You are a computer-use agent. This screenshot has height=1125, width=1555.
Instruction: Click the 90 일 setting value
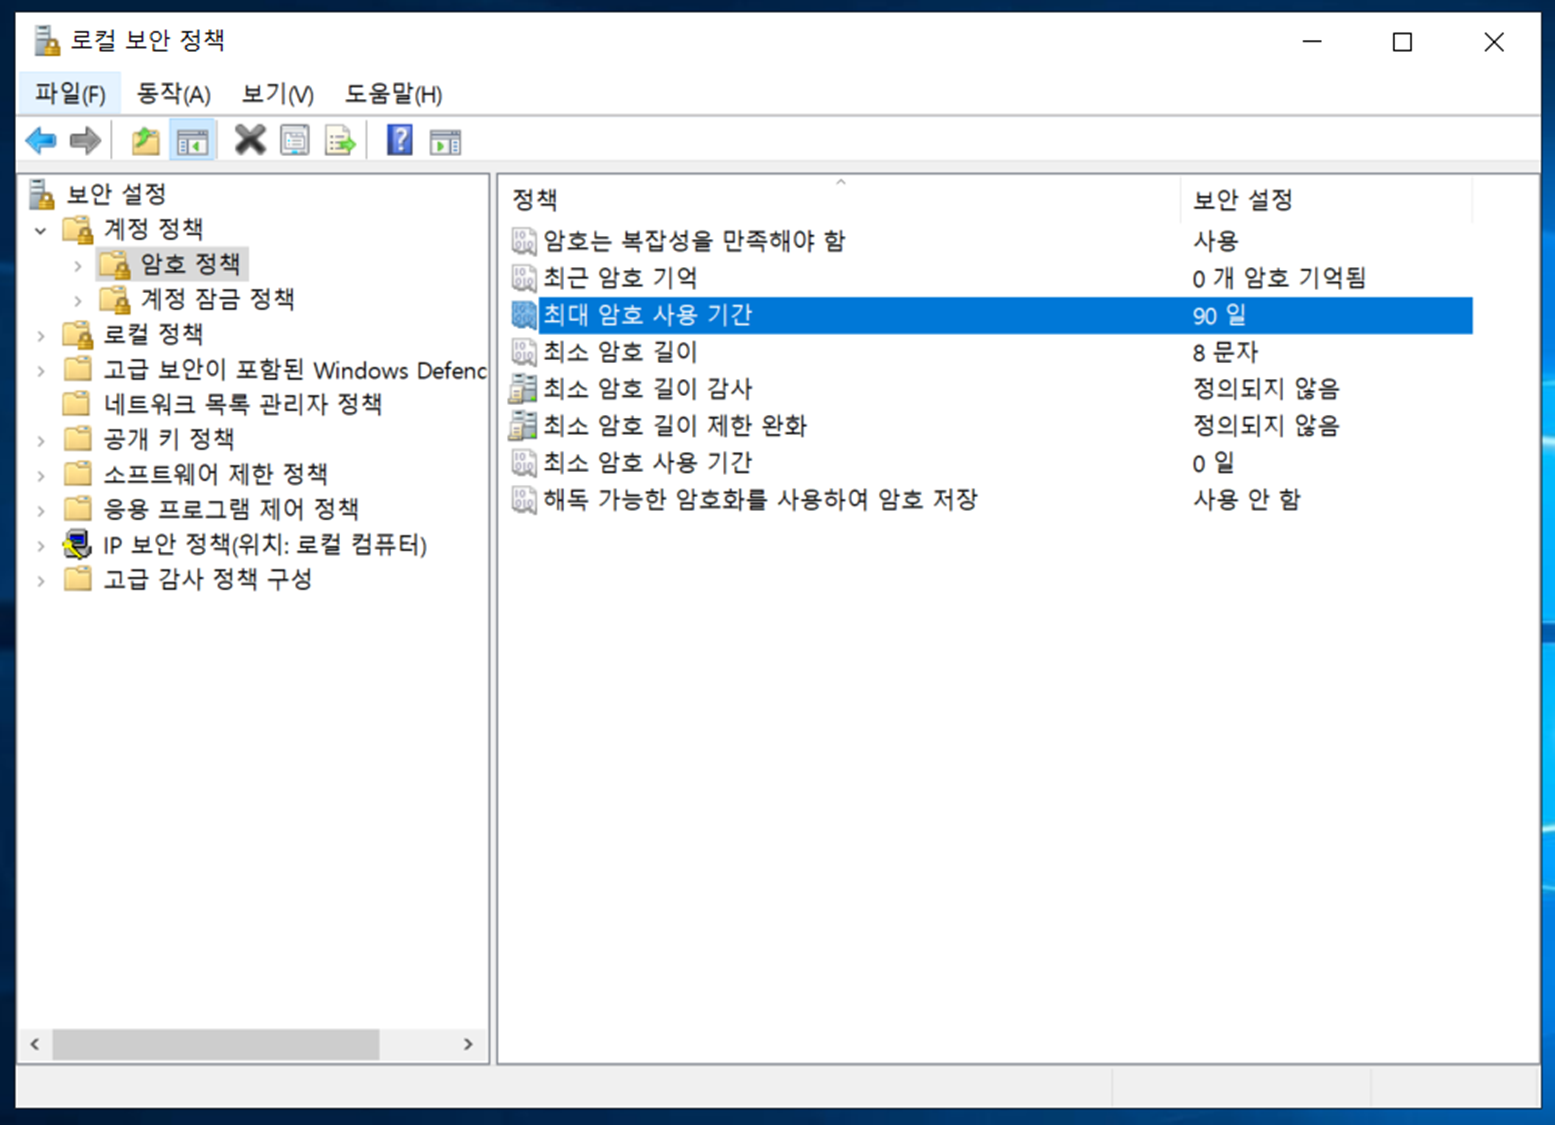[x=1219, y=316]
